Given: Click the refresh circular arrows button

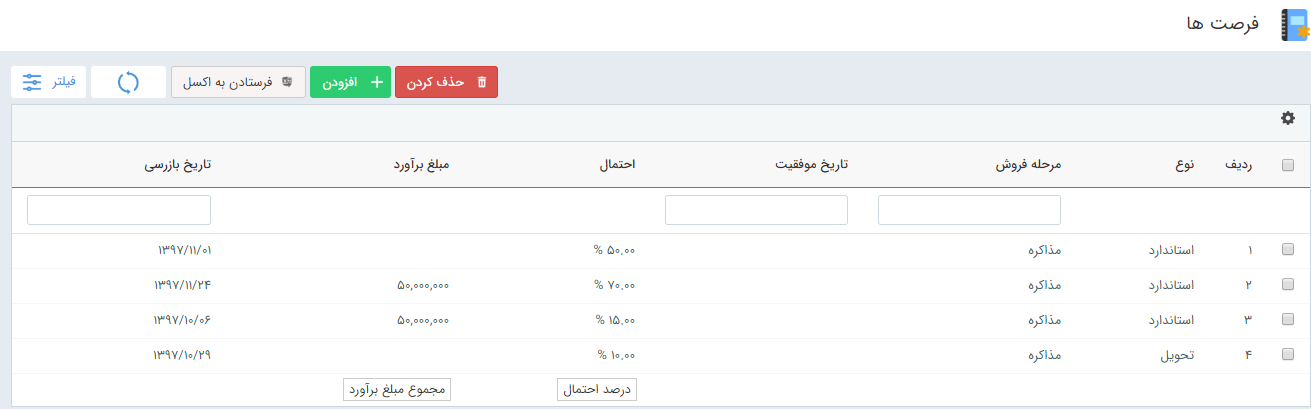Looking at the screenshot, I should [128, 82].
